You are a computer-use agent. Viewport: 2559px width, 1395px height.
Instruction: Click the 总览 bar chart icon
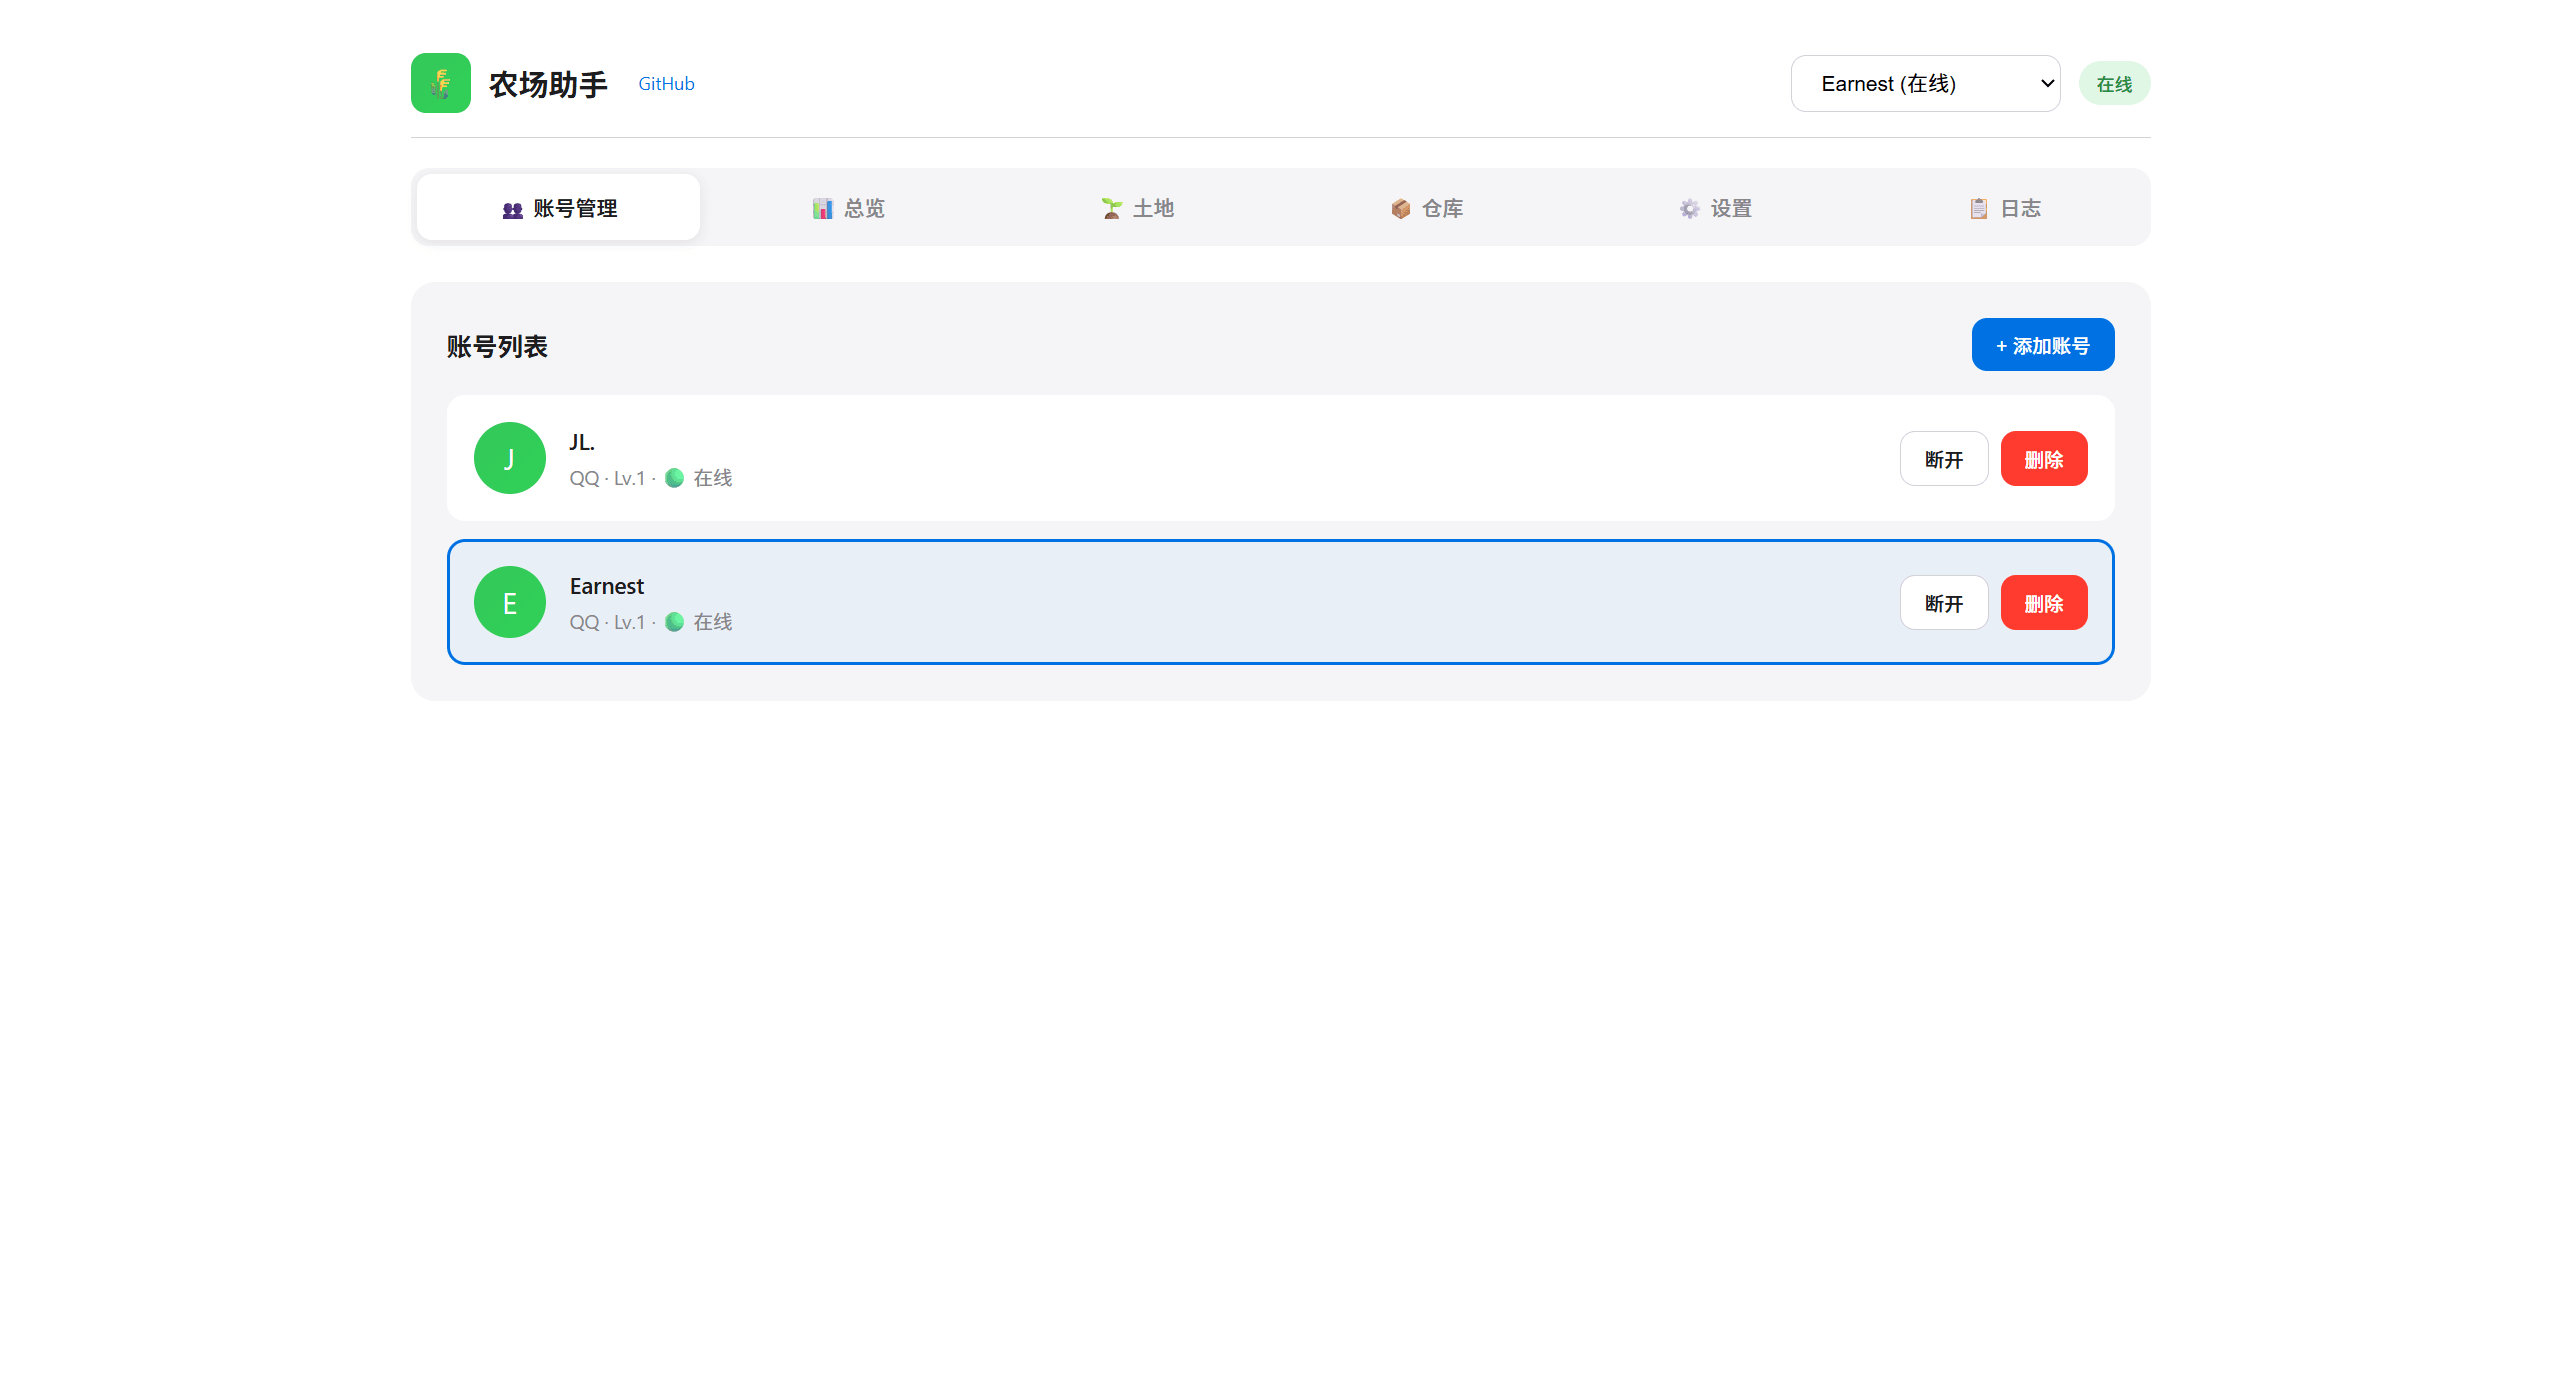(x=822, y=209)
